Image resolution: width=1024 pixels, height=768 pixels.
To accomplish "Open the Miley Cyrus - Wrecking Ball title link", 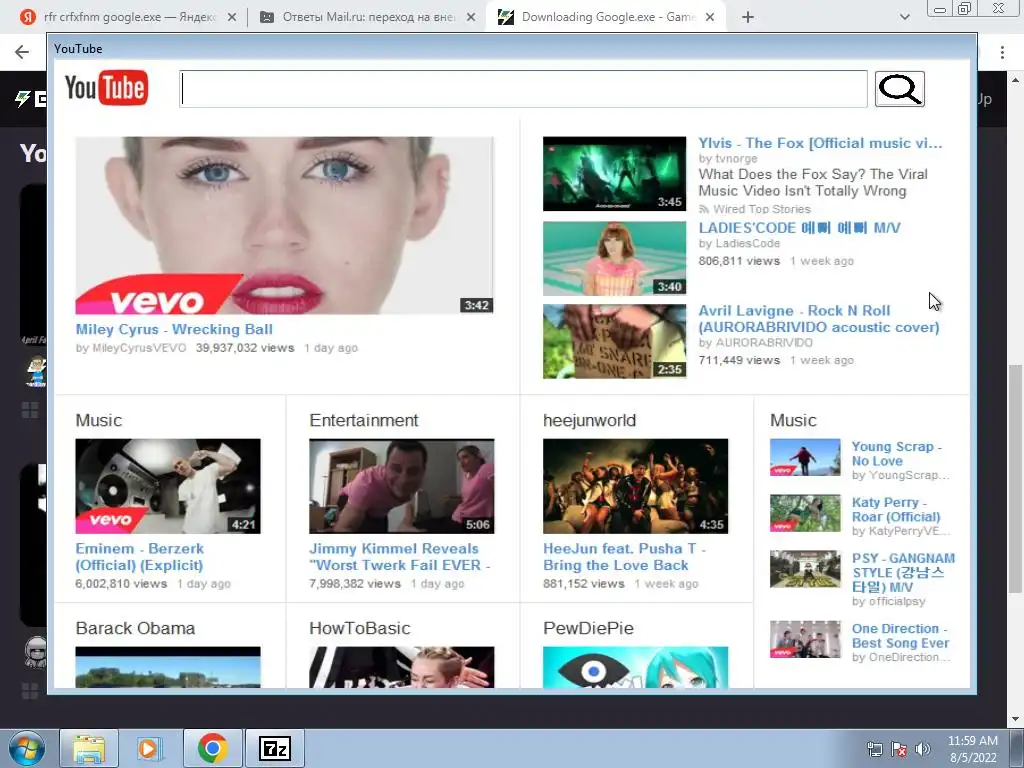I will (174, 330).
